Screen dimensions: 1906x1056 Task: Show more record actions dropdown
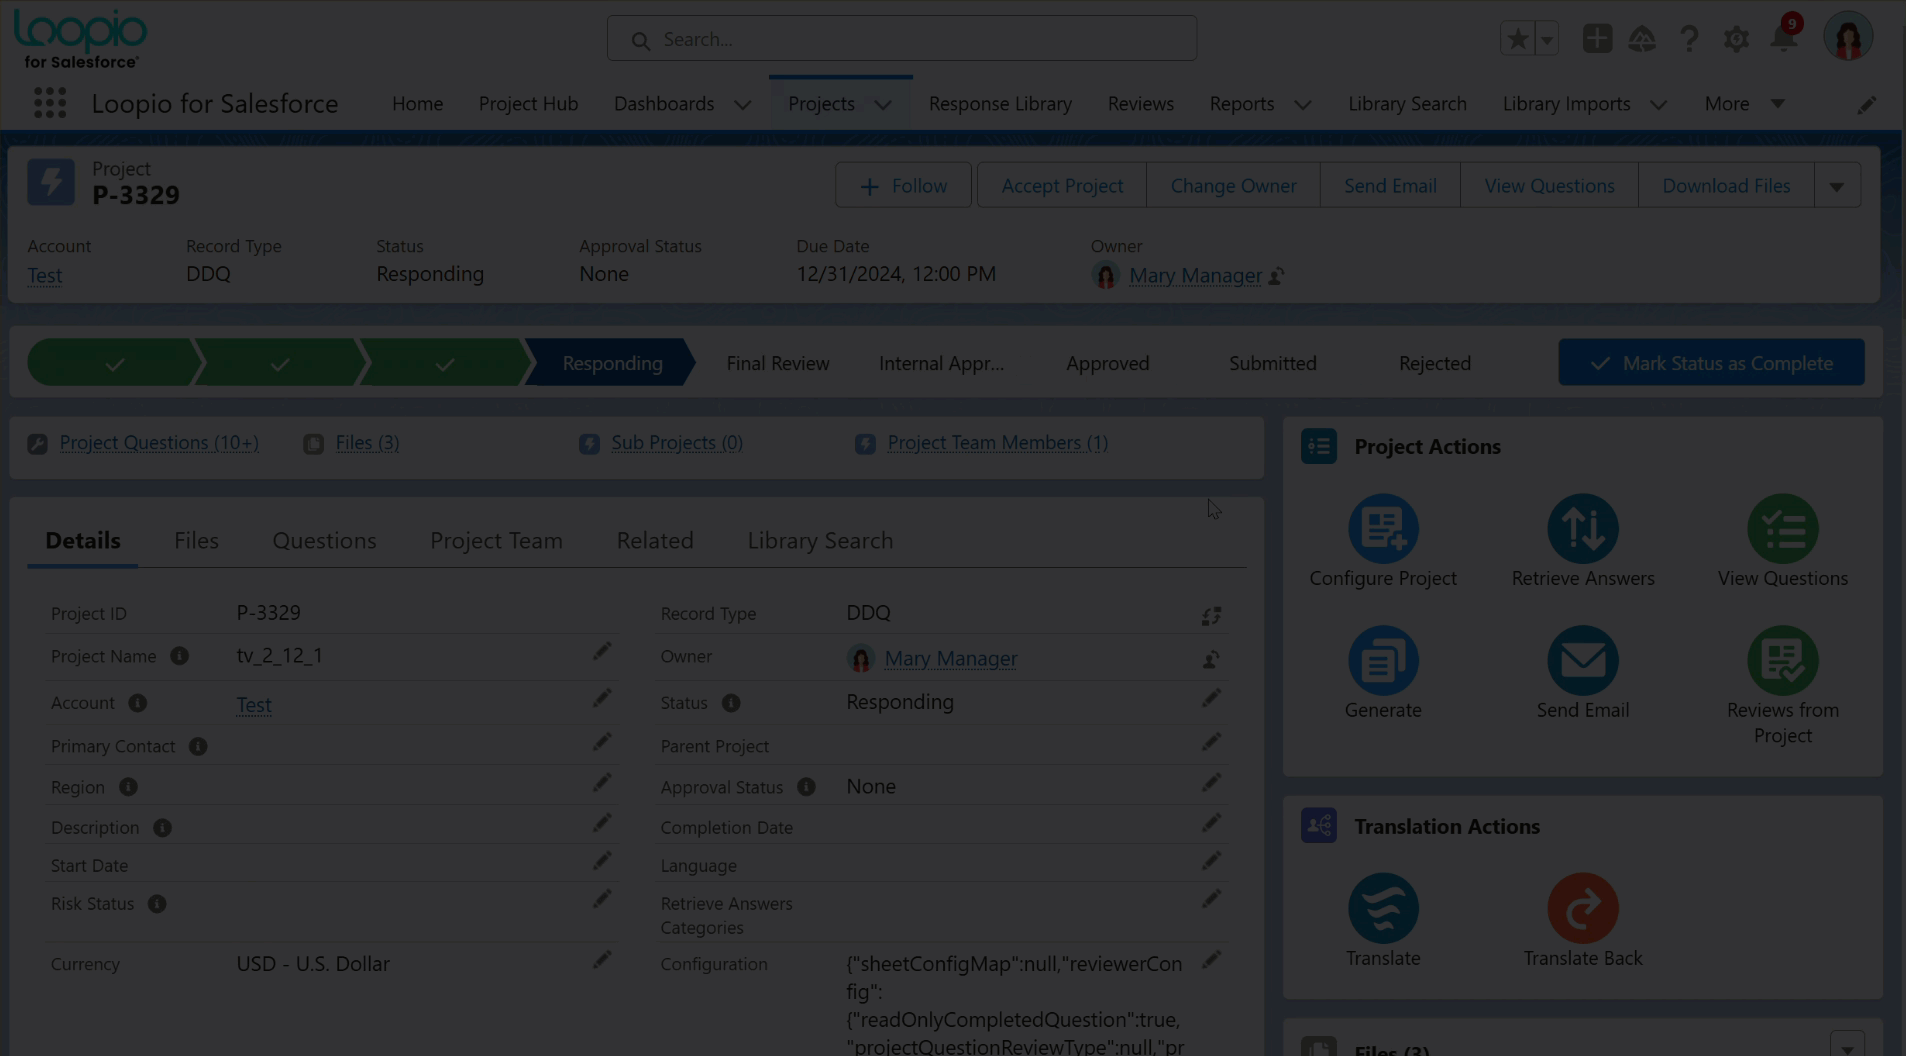tap(1837, 186)
